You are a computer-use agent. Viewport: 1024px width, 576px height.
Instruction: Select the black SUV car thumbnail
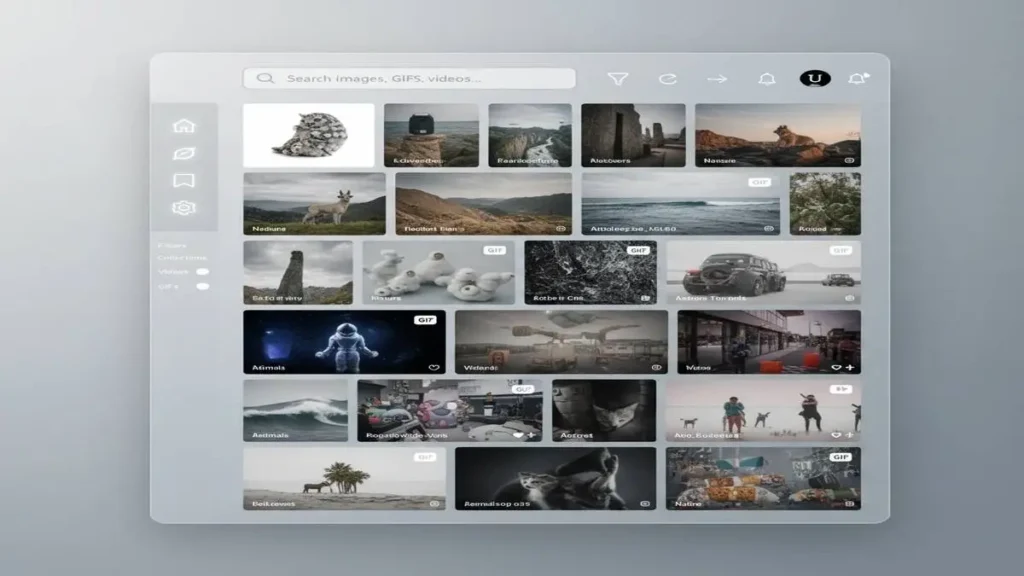coord(763,271)
